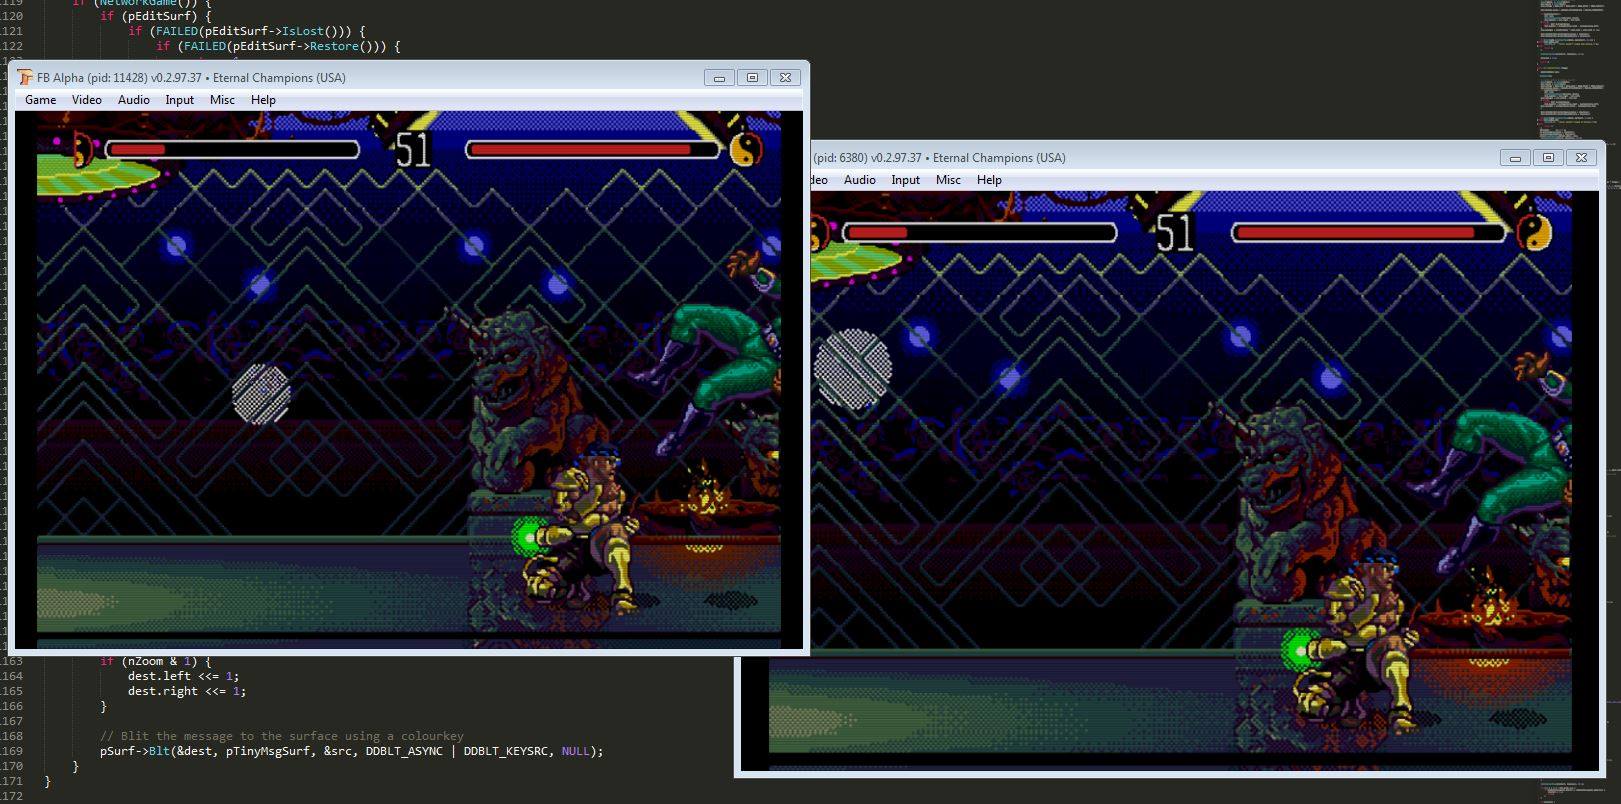Open Input menu in pid 6380 window
The height and width of the screenshot is (804, 1621).
[905, 180]
